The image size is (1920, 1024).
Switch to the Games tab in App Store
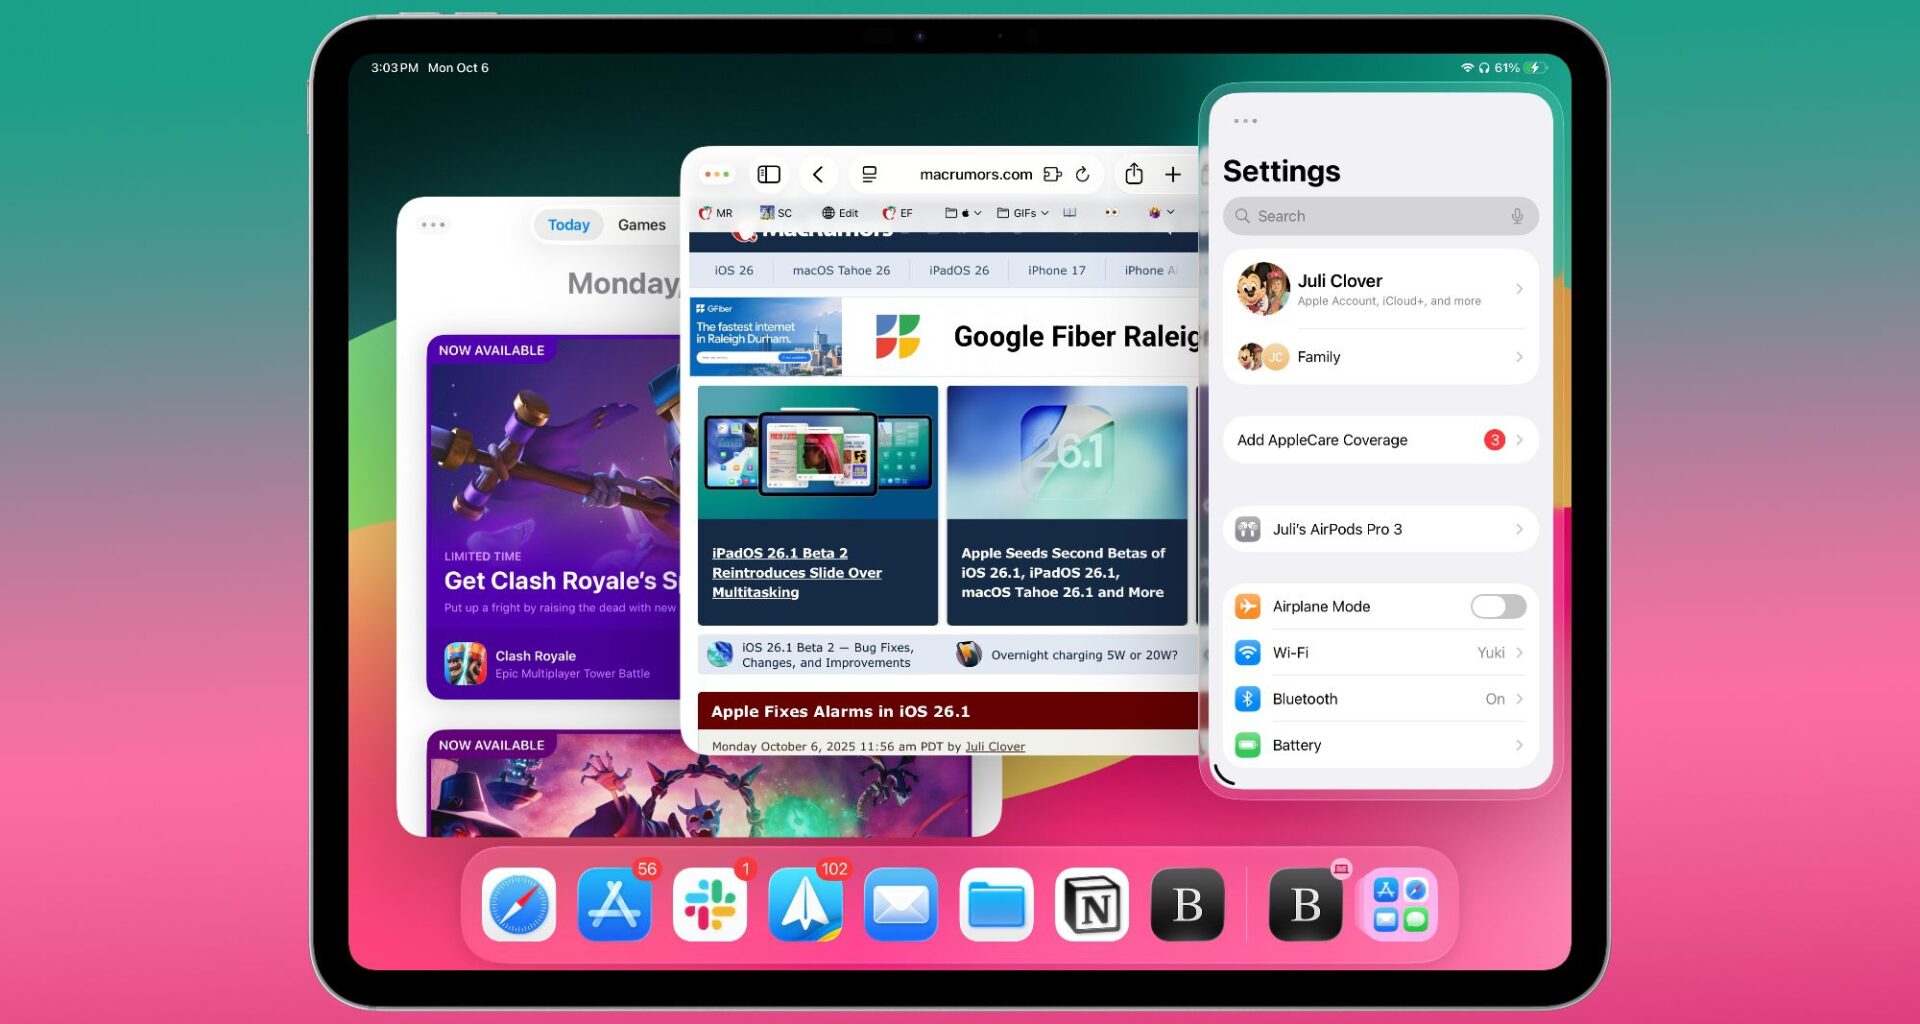pyautogui.click(x=641, y=224)
